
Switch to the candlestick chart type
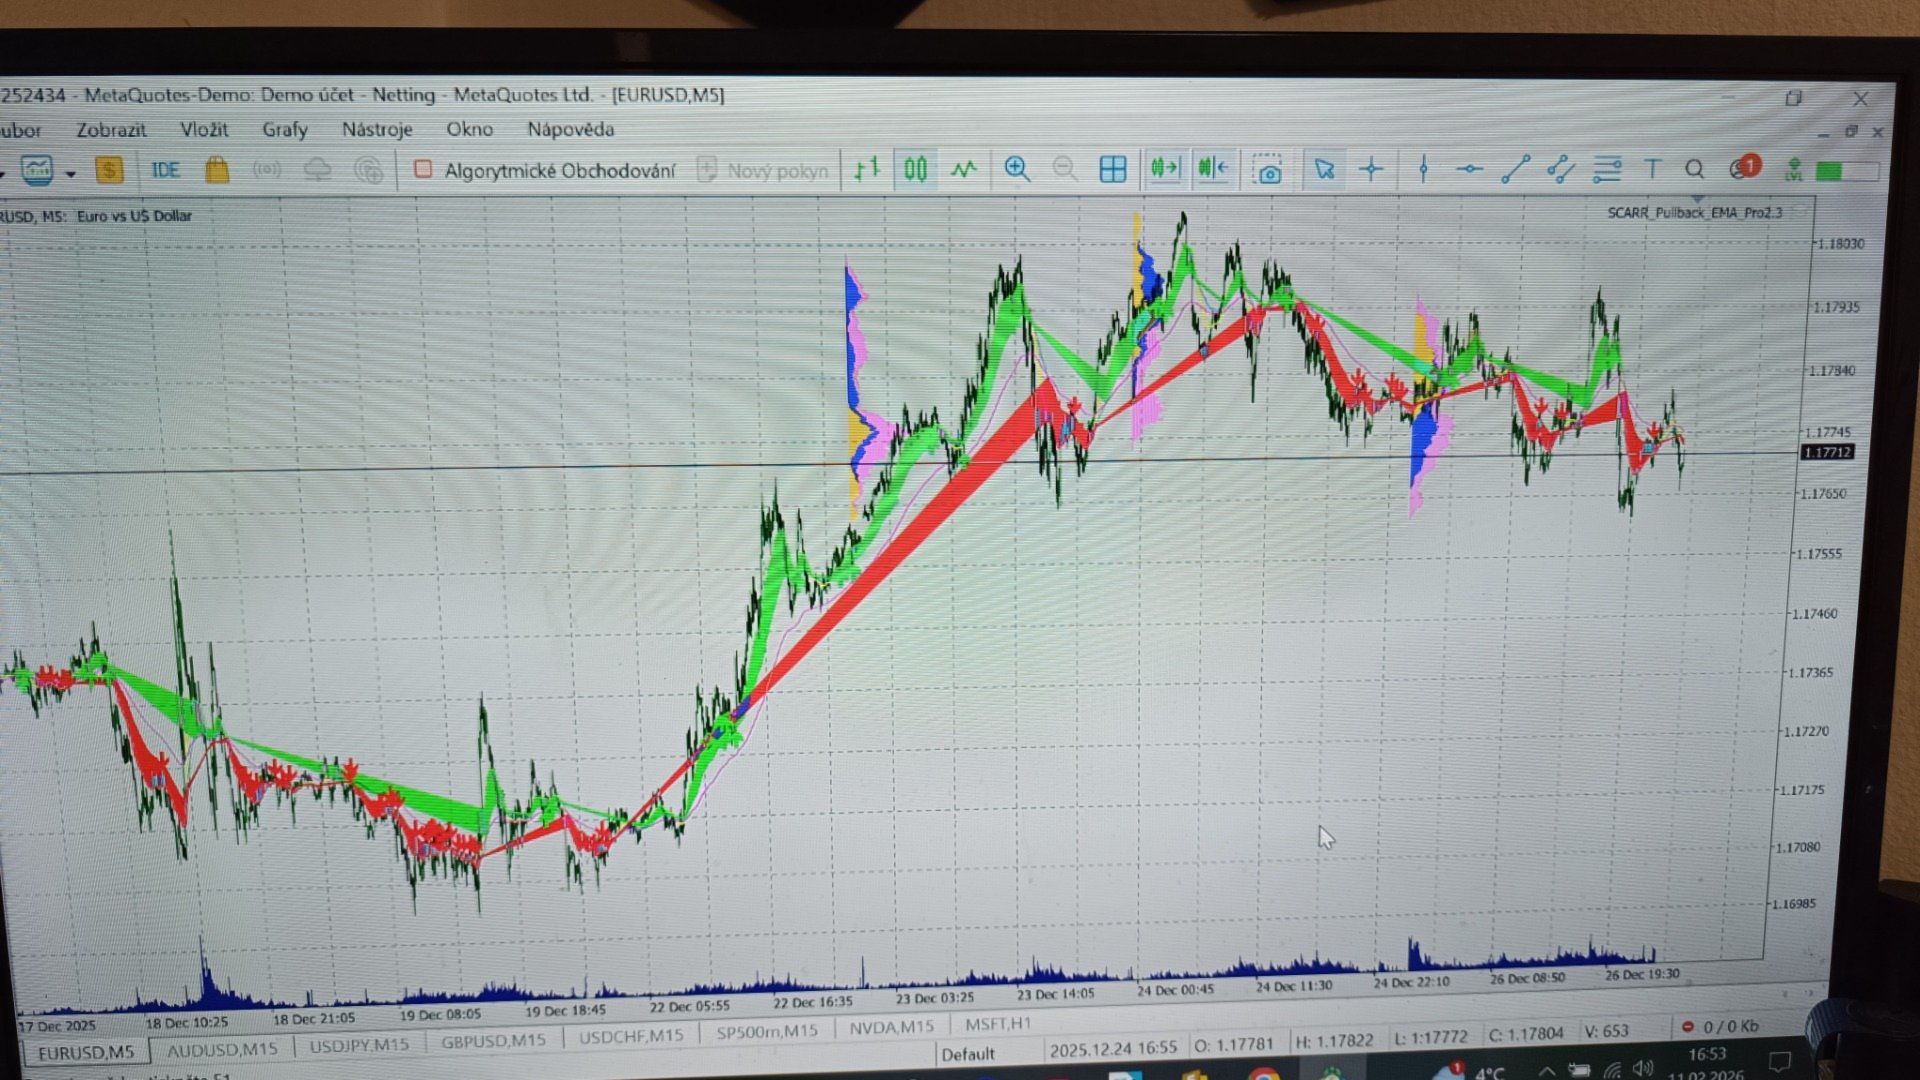point(915,169)
